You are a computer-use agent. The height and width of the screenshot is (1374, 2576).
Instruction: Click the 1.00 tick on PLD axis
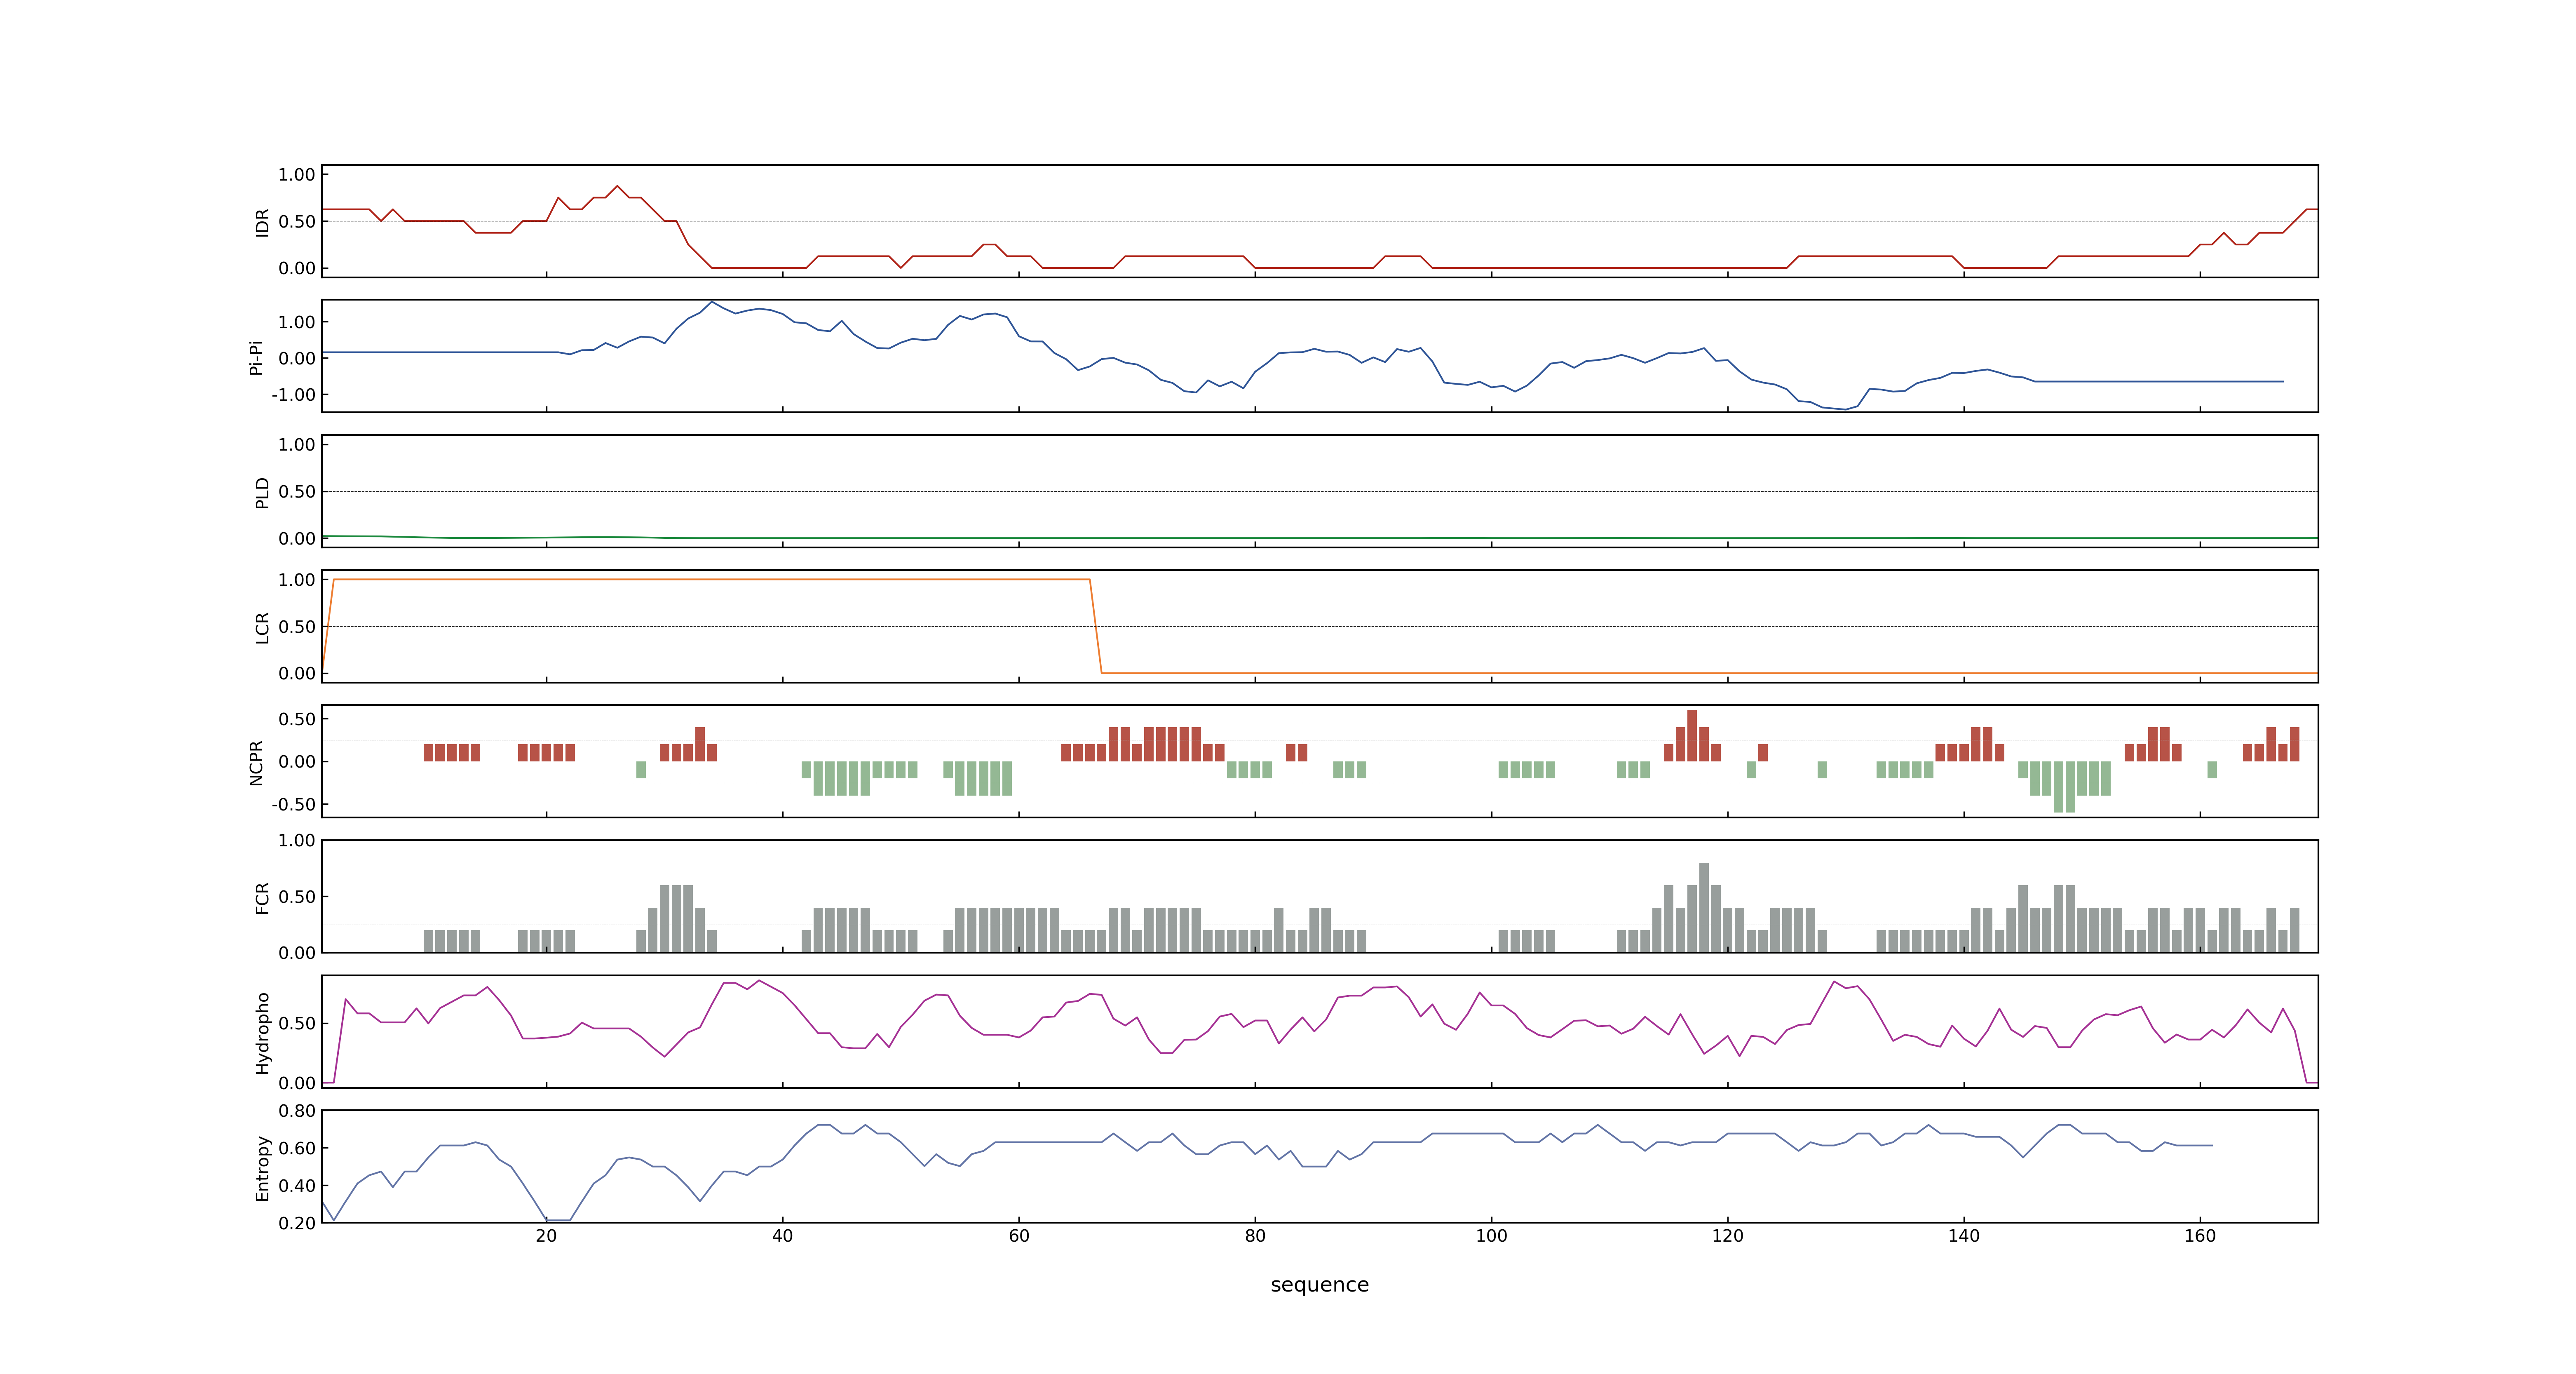(x=297, y=445)
